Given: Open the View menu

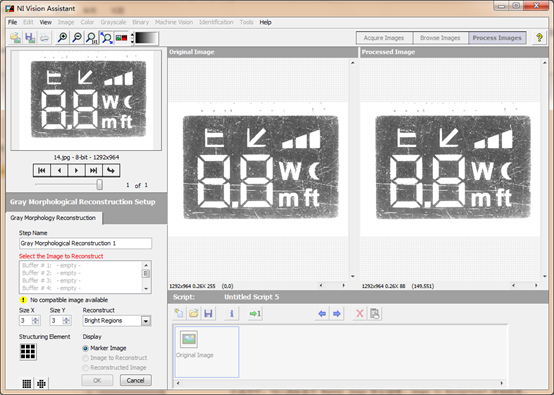Looking at the screenshot, I should (46, 22).
